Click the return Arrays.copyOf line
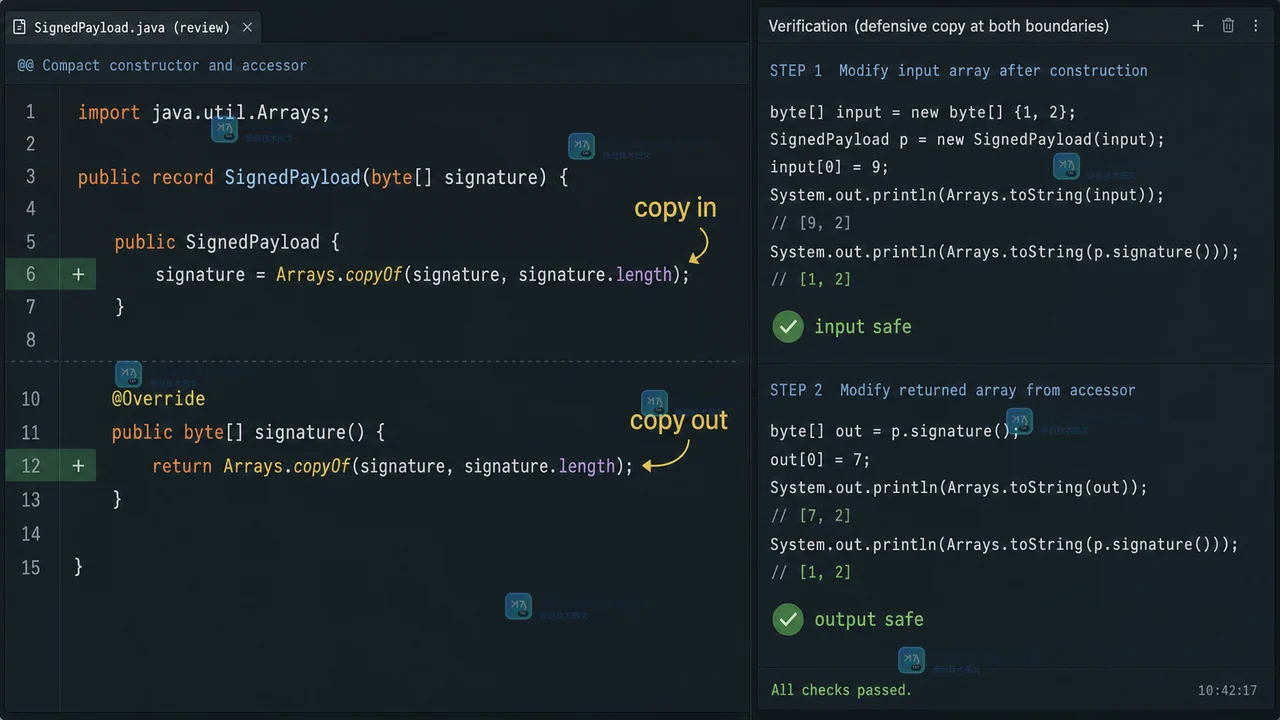Screen dimensions: 1280x720 pyautogui.click(x=393, y=467)
